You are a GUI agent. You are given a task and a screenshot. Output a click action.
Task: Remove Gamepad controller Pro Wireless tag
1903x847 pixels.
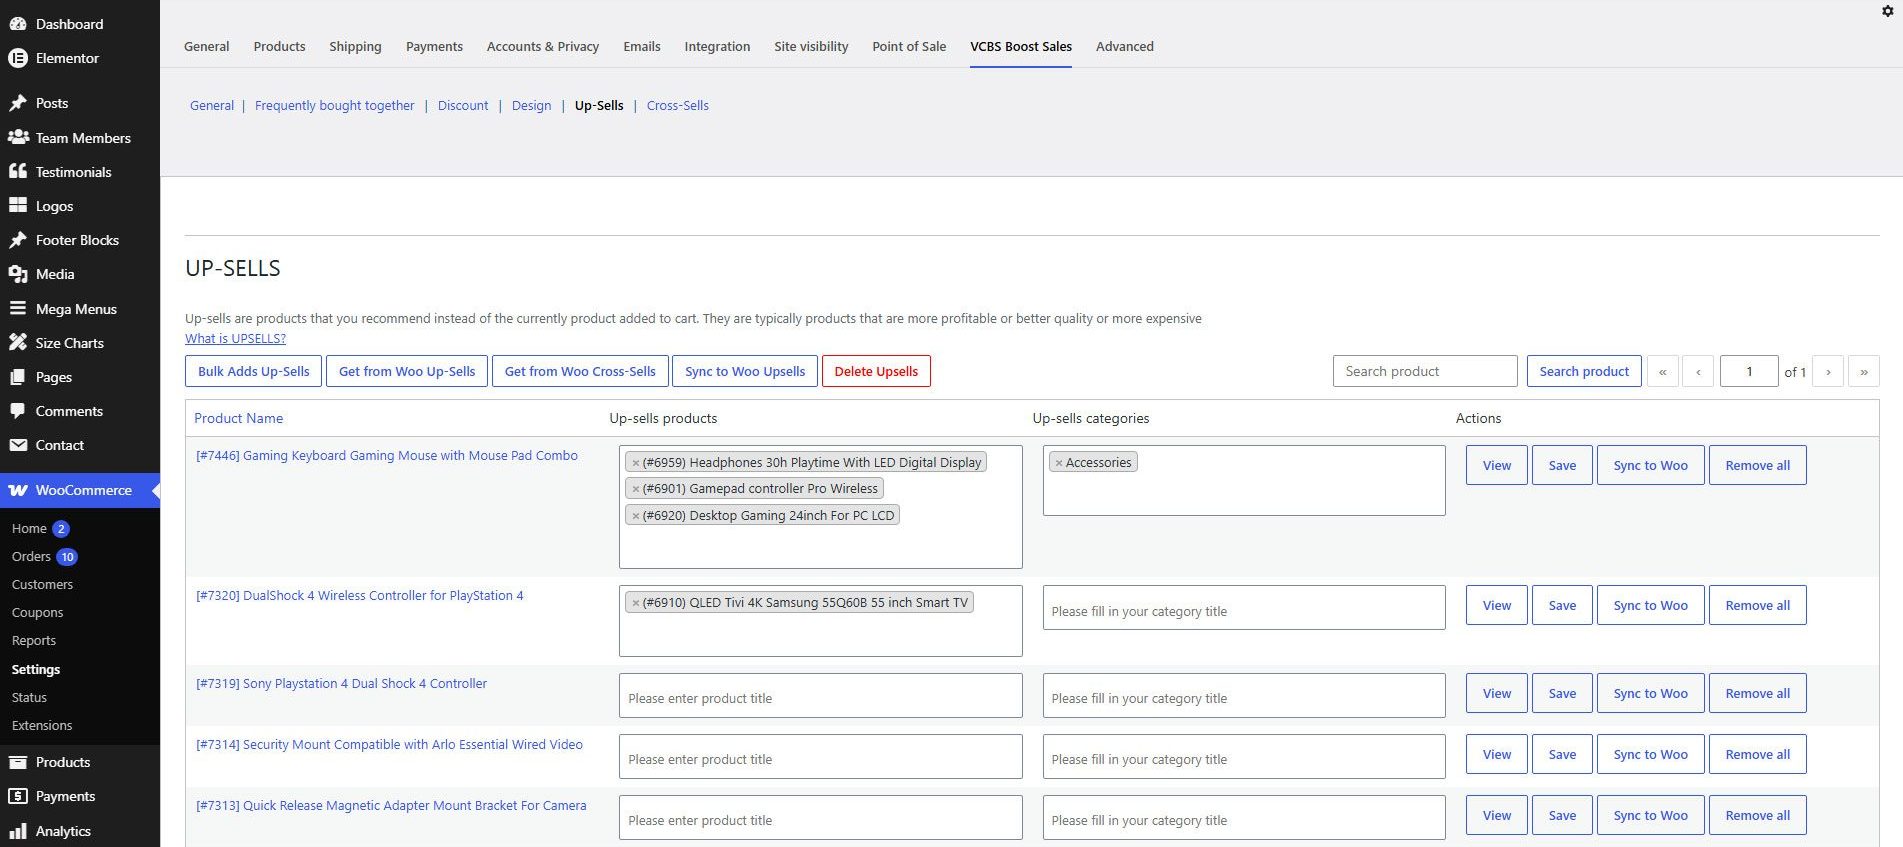635,489
